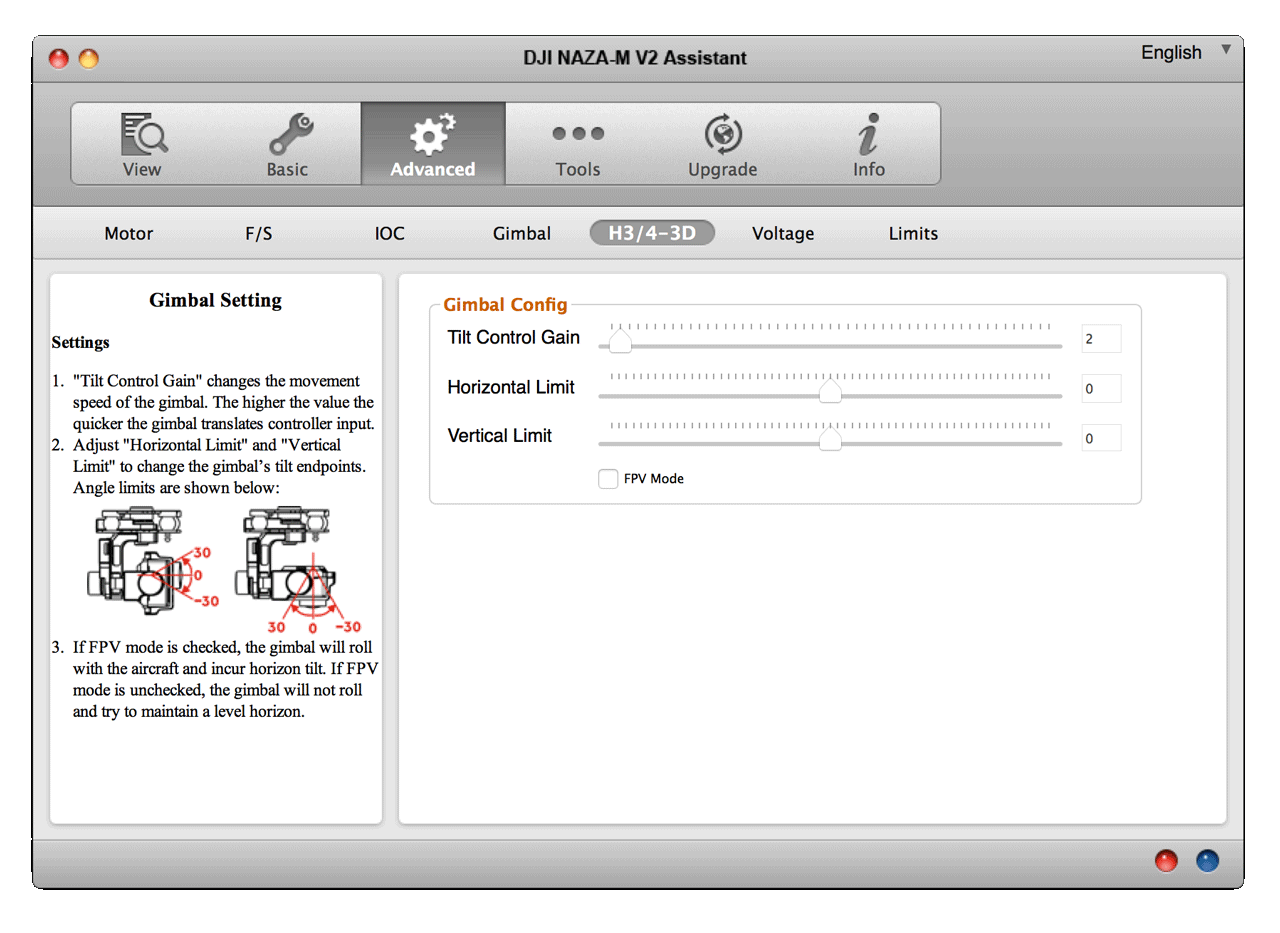Click the red close window button
Image resolution: width=1280 pixels, height=933 pixels.
(59, 59)
